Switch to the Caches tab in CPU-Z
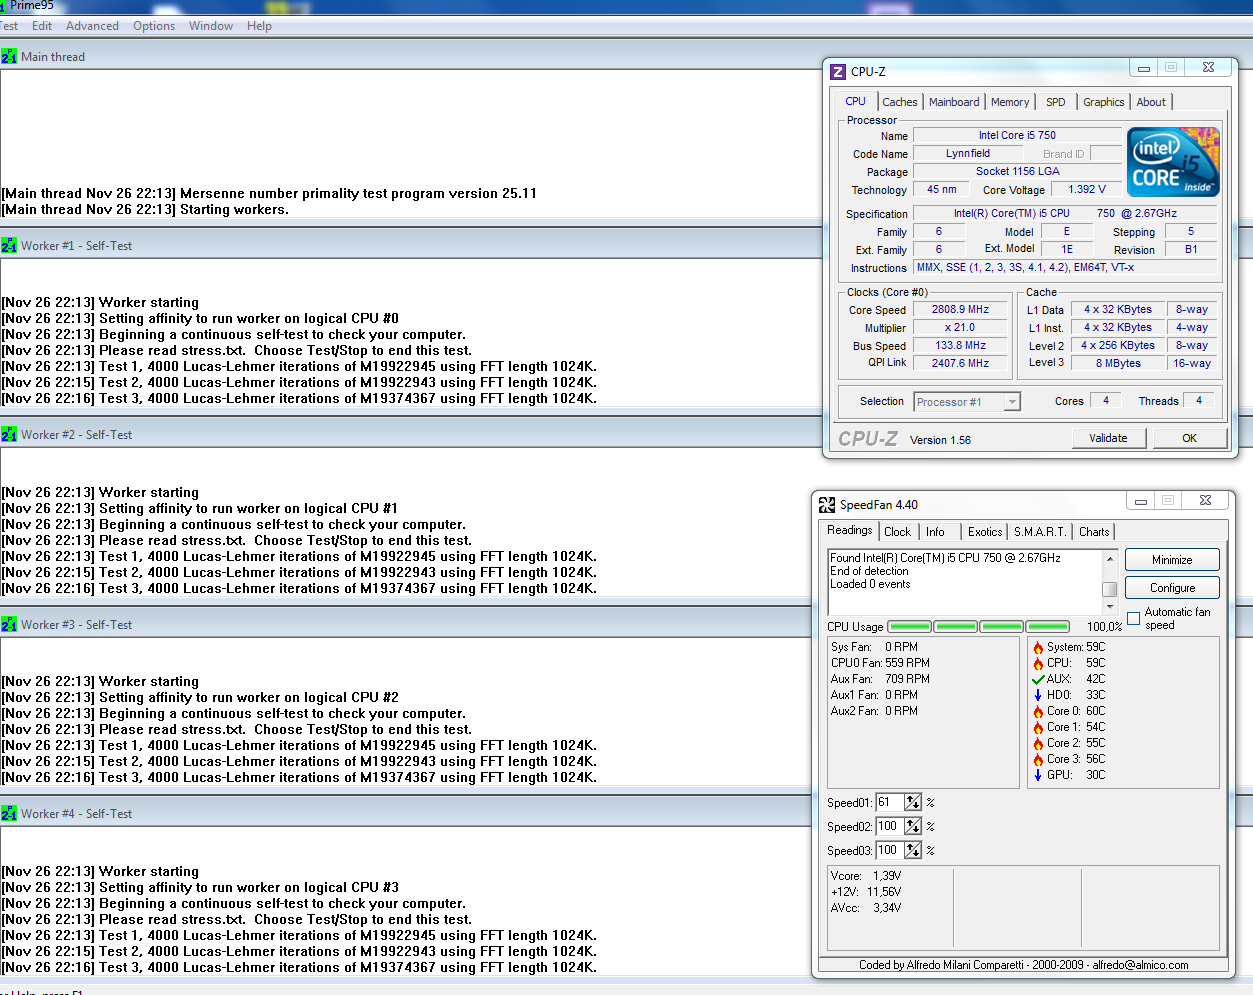 click(900, 102)
